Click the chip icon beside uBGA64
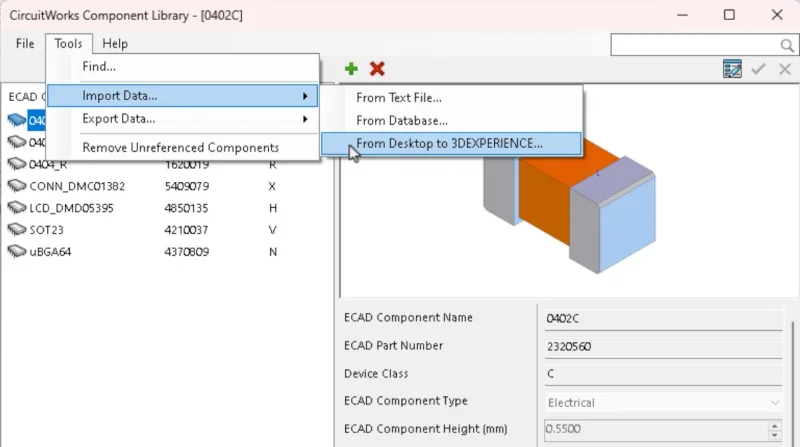 17,252
